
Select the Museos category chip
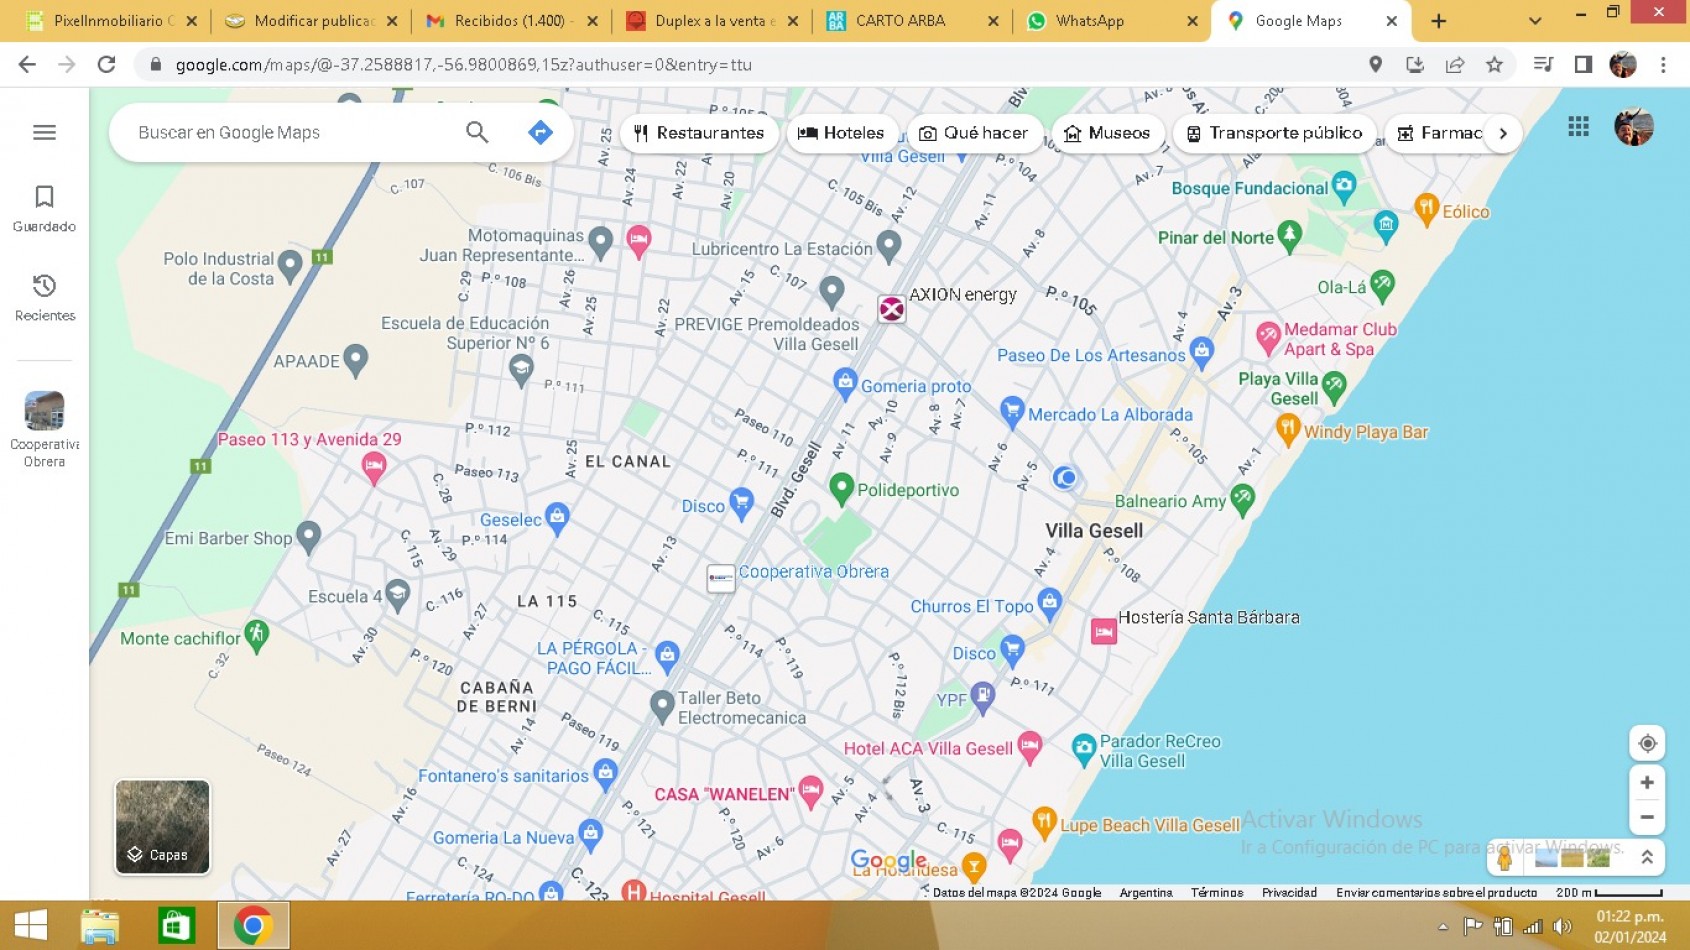[1107, 133]
